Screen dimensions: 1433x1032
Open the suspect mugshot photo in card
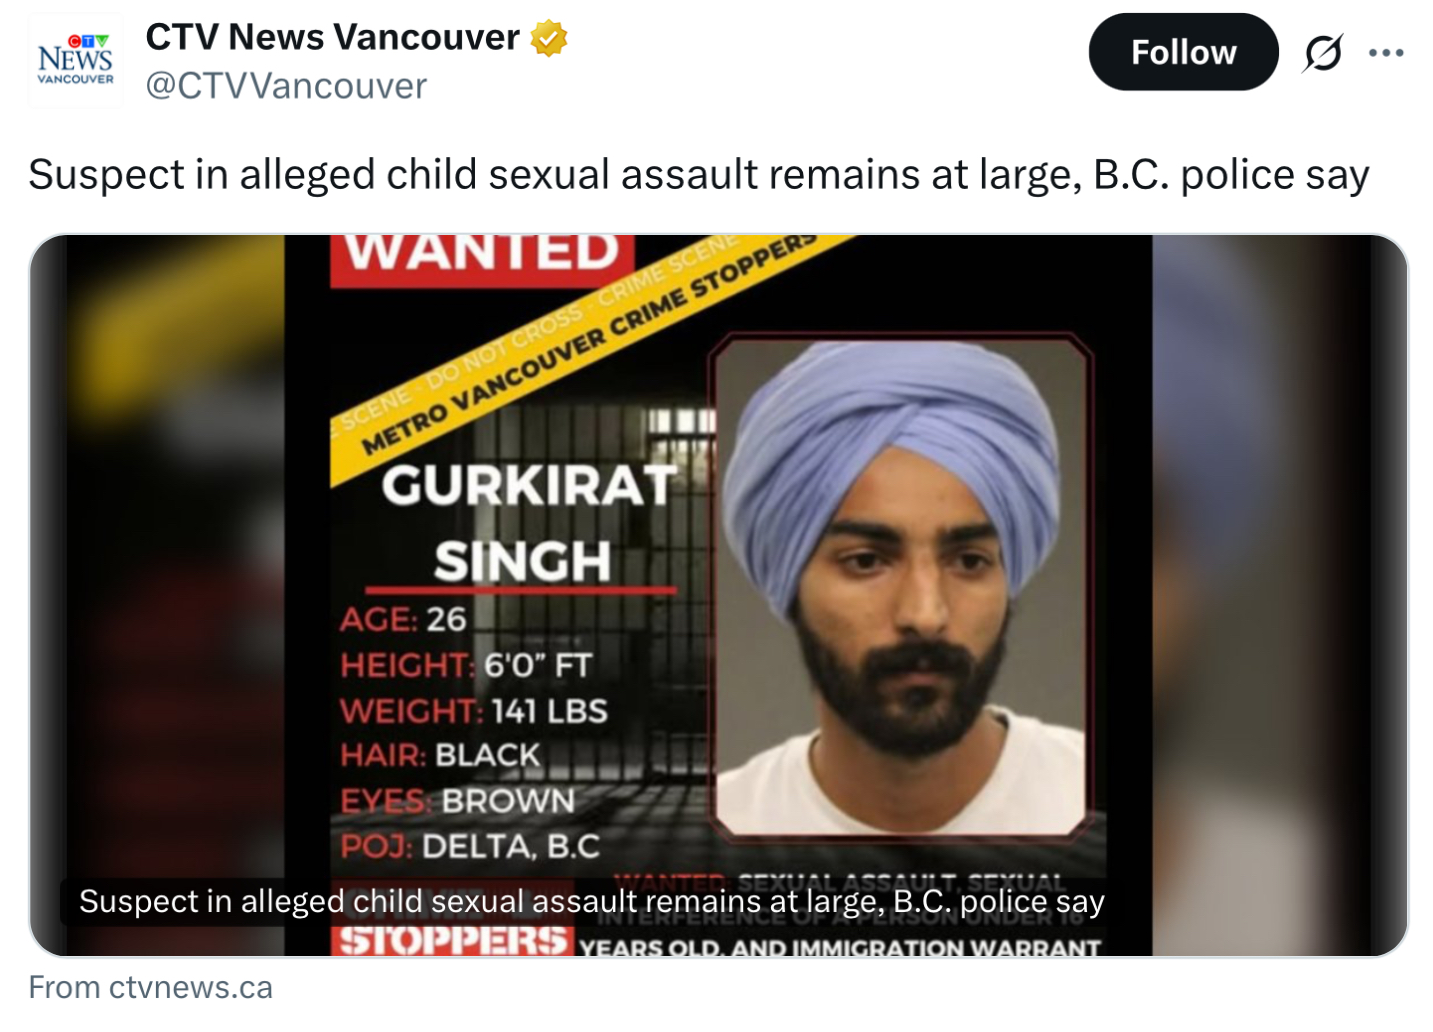pos(900,587)
